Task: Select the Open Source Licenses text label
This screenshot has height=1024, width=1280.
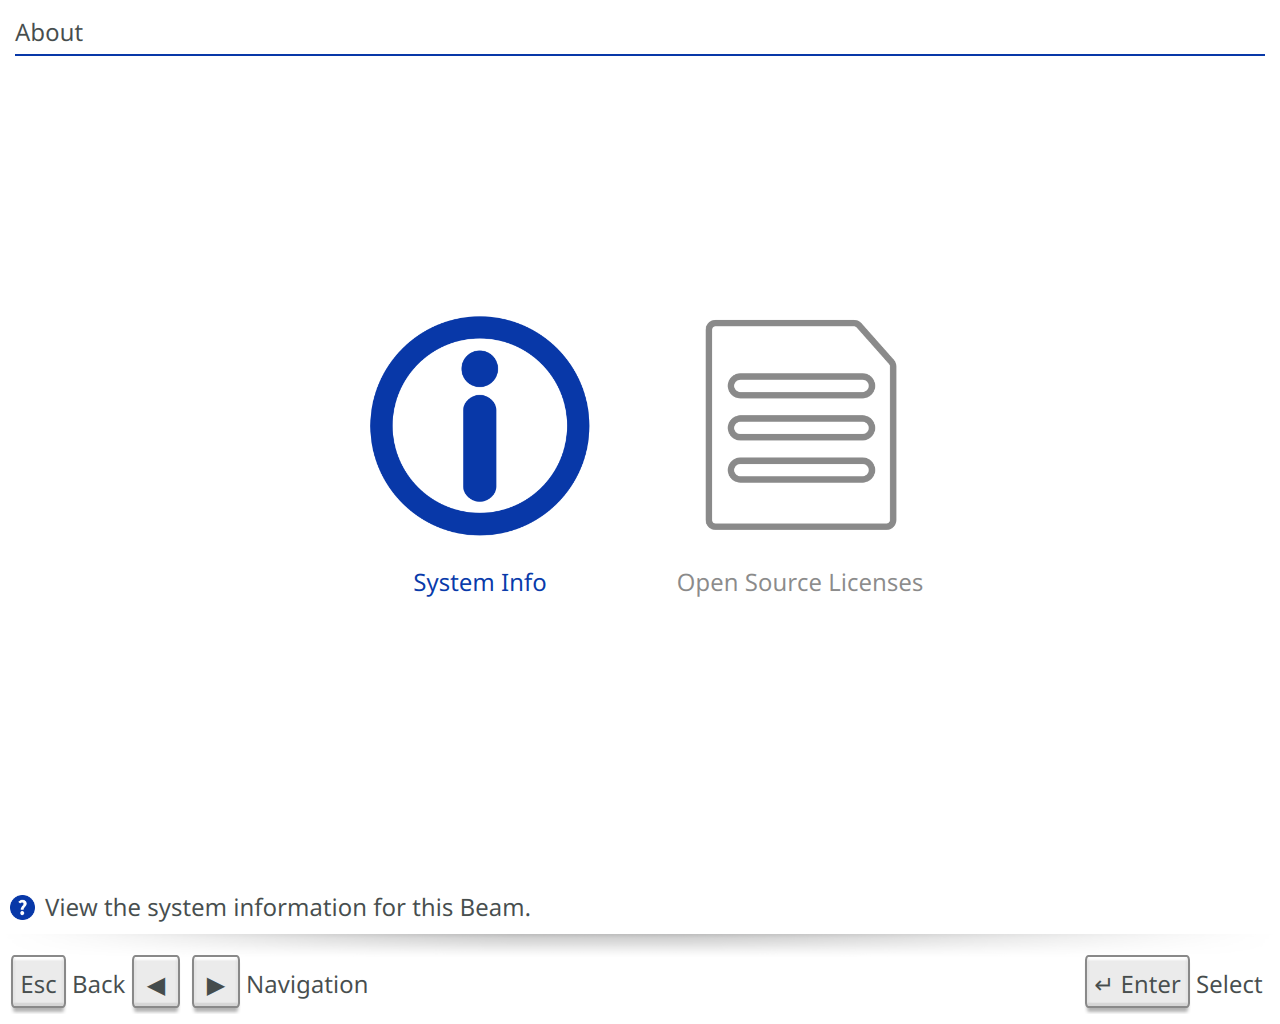Action: click(x=800, y=583)
